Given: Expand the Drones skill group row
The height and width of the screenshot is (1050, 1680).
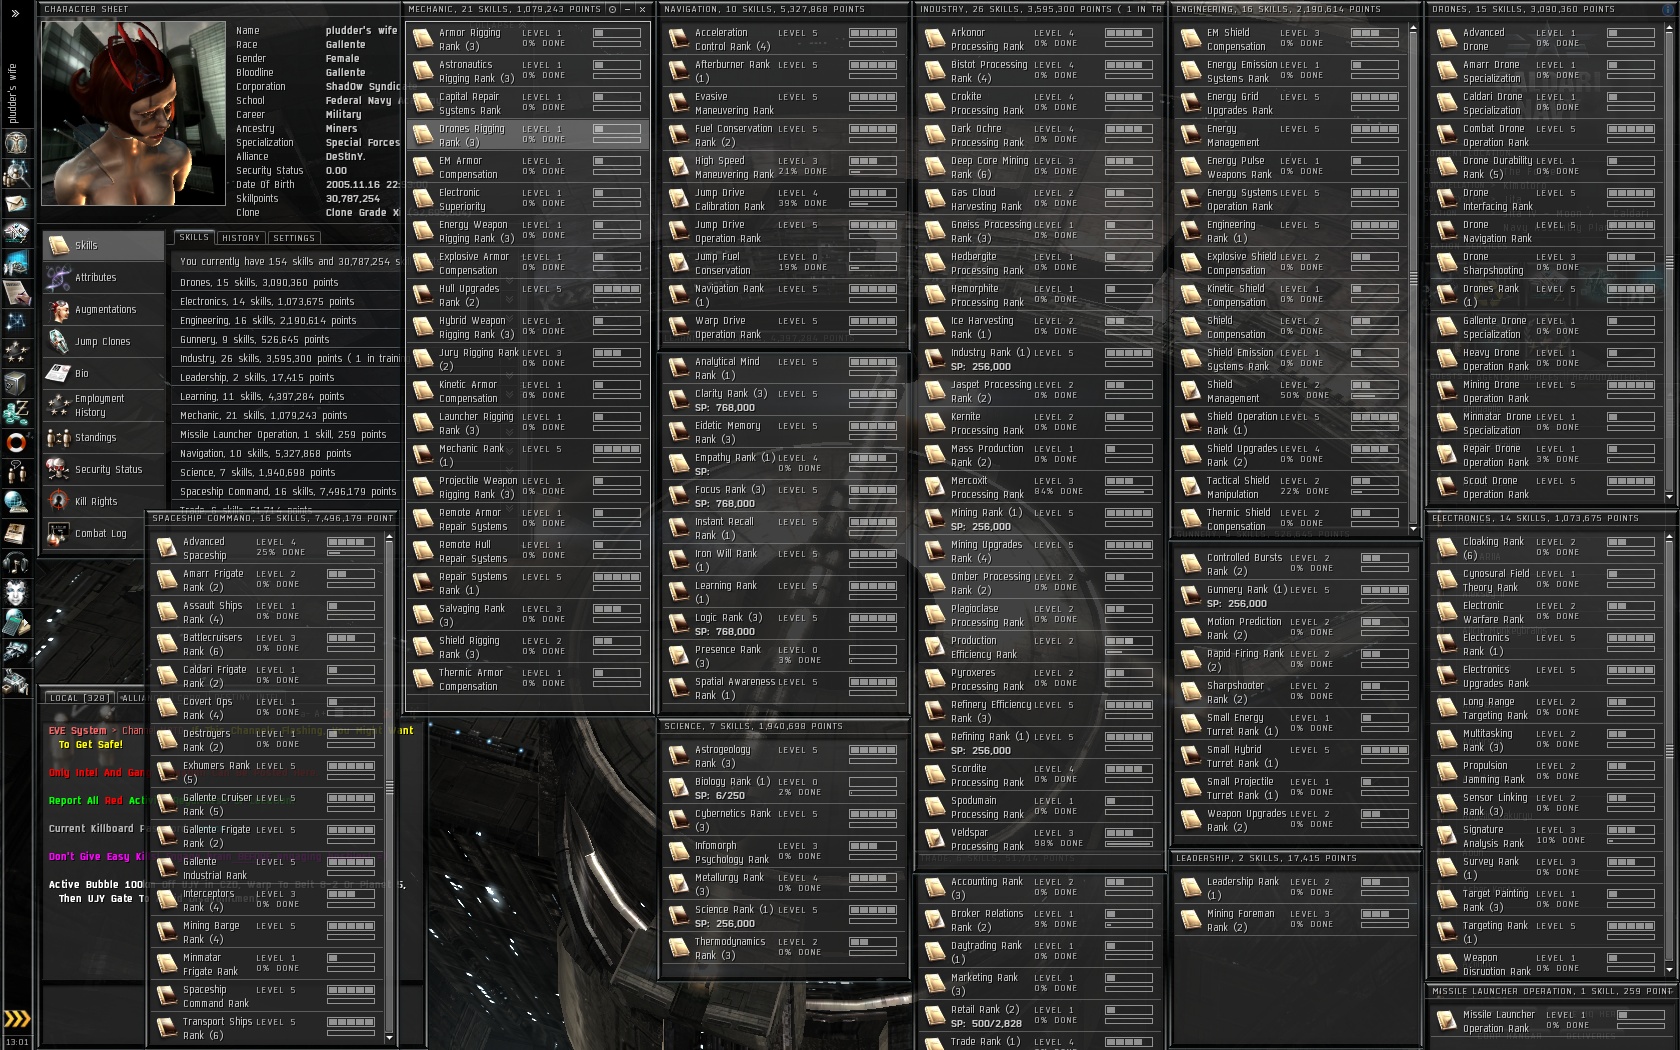Looking at the screenshot, I should [287, 282].
